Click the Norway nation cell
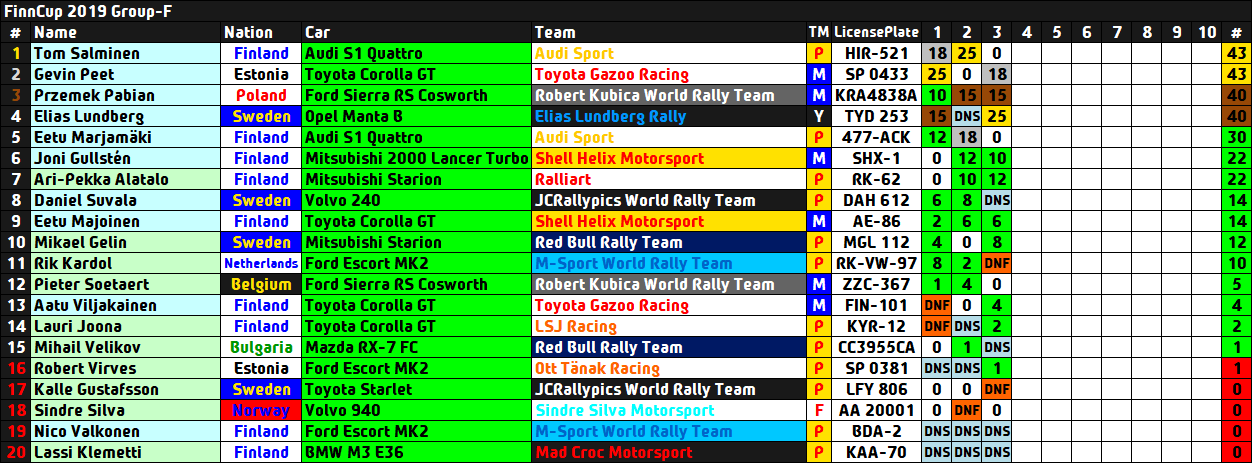The width and height of the screenshot is (1252, 463). [x=261, y=410]
